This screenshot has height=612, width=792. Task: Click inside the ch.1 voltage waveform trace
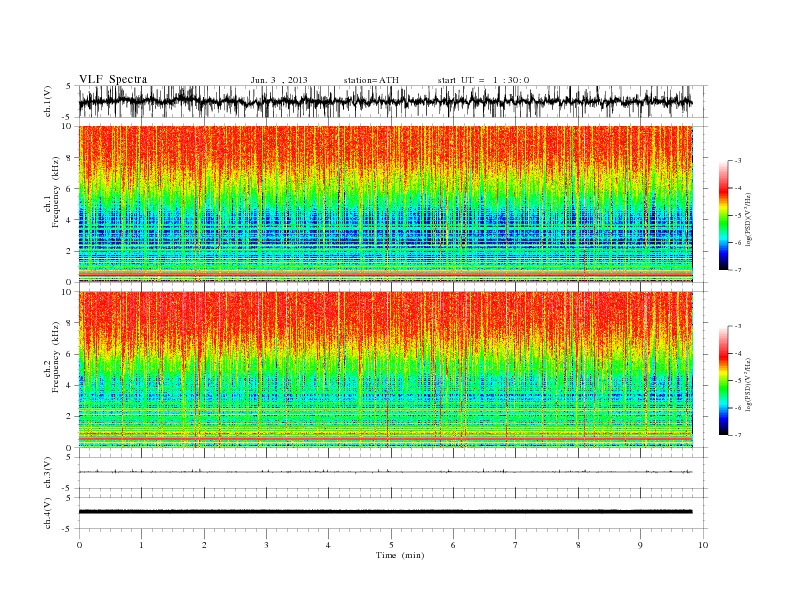(x=385, y=102)
